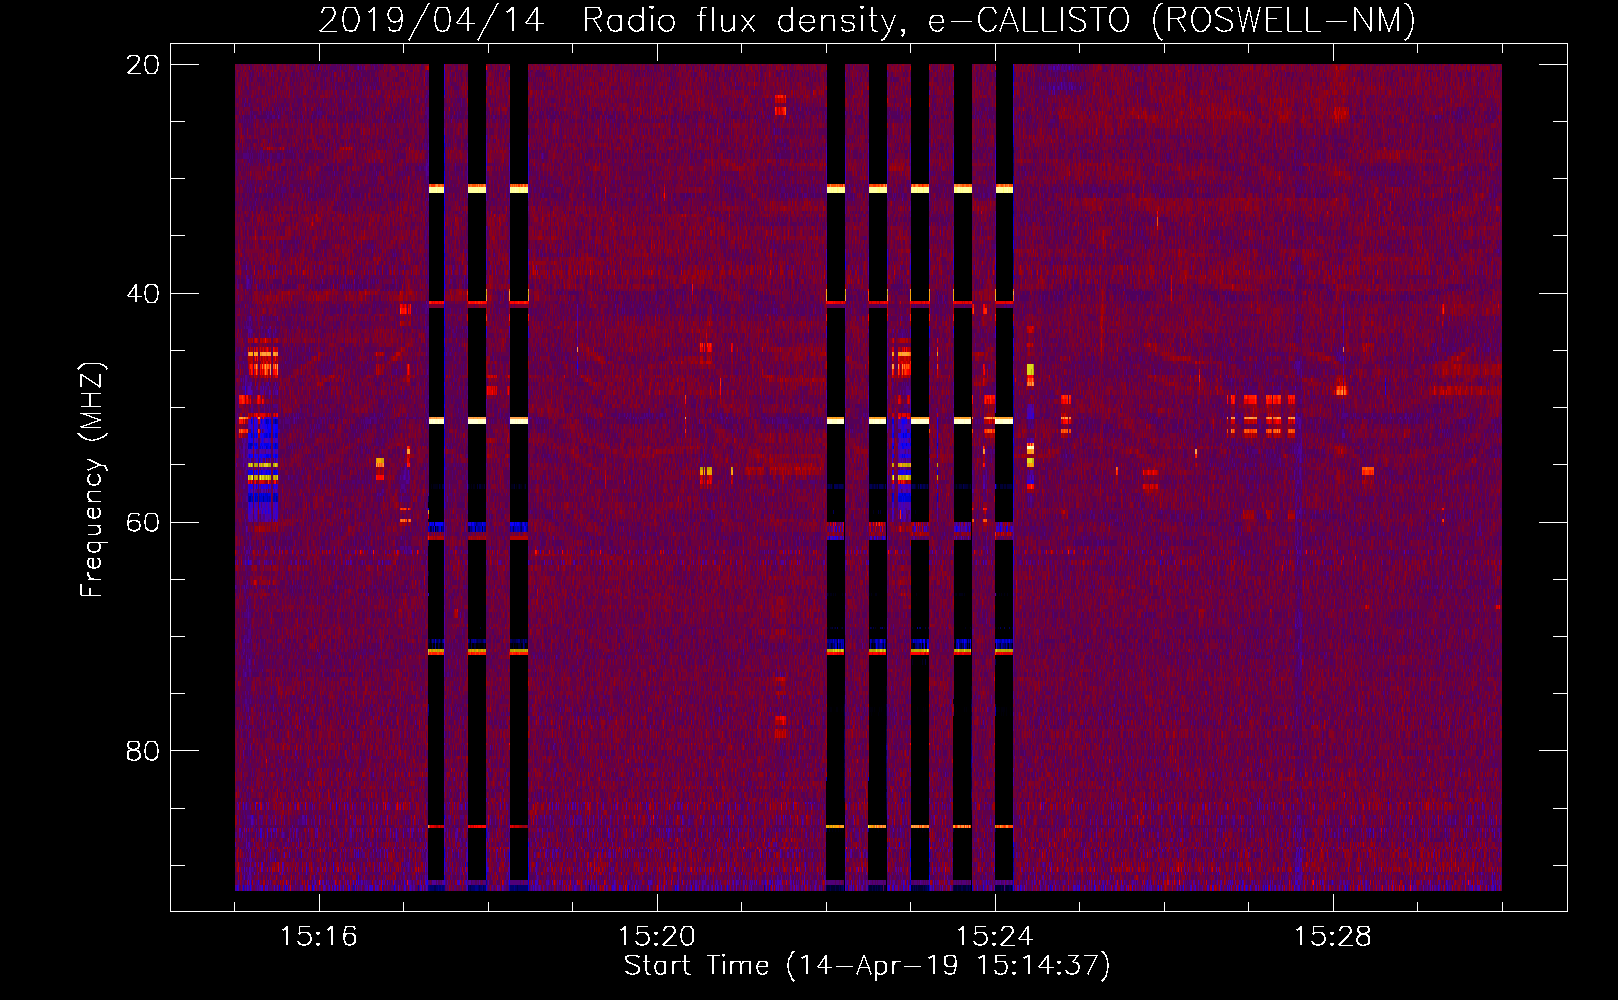
Task: Click the 15:28 time tick label
Action: pos(1332,937)
